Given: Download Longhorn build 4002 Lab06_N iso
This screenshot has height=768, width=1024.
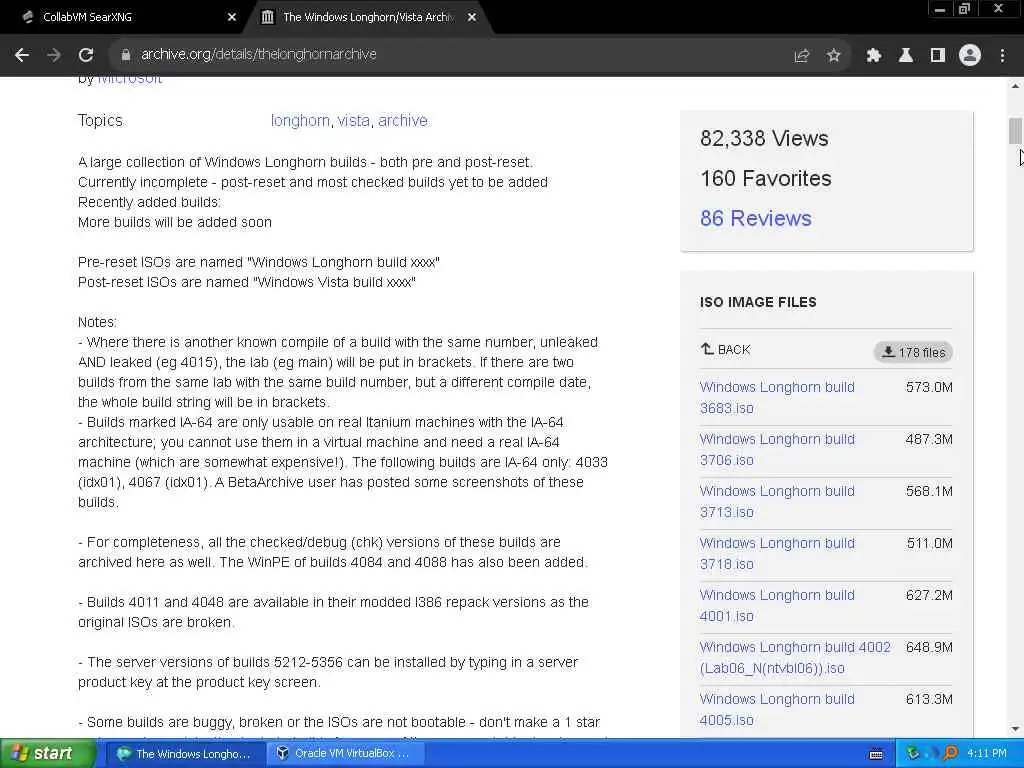Looking at the screenshot, I should point(795,658).
